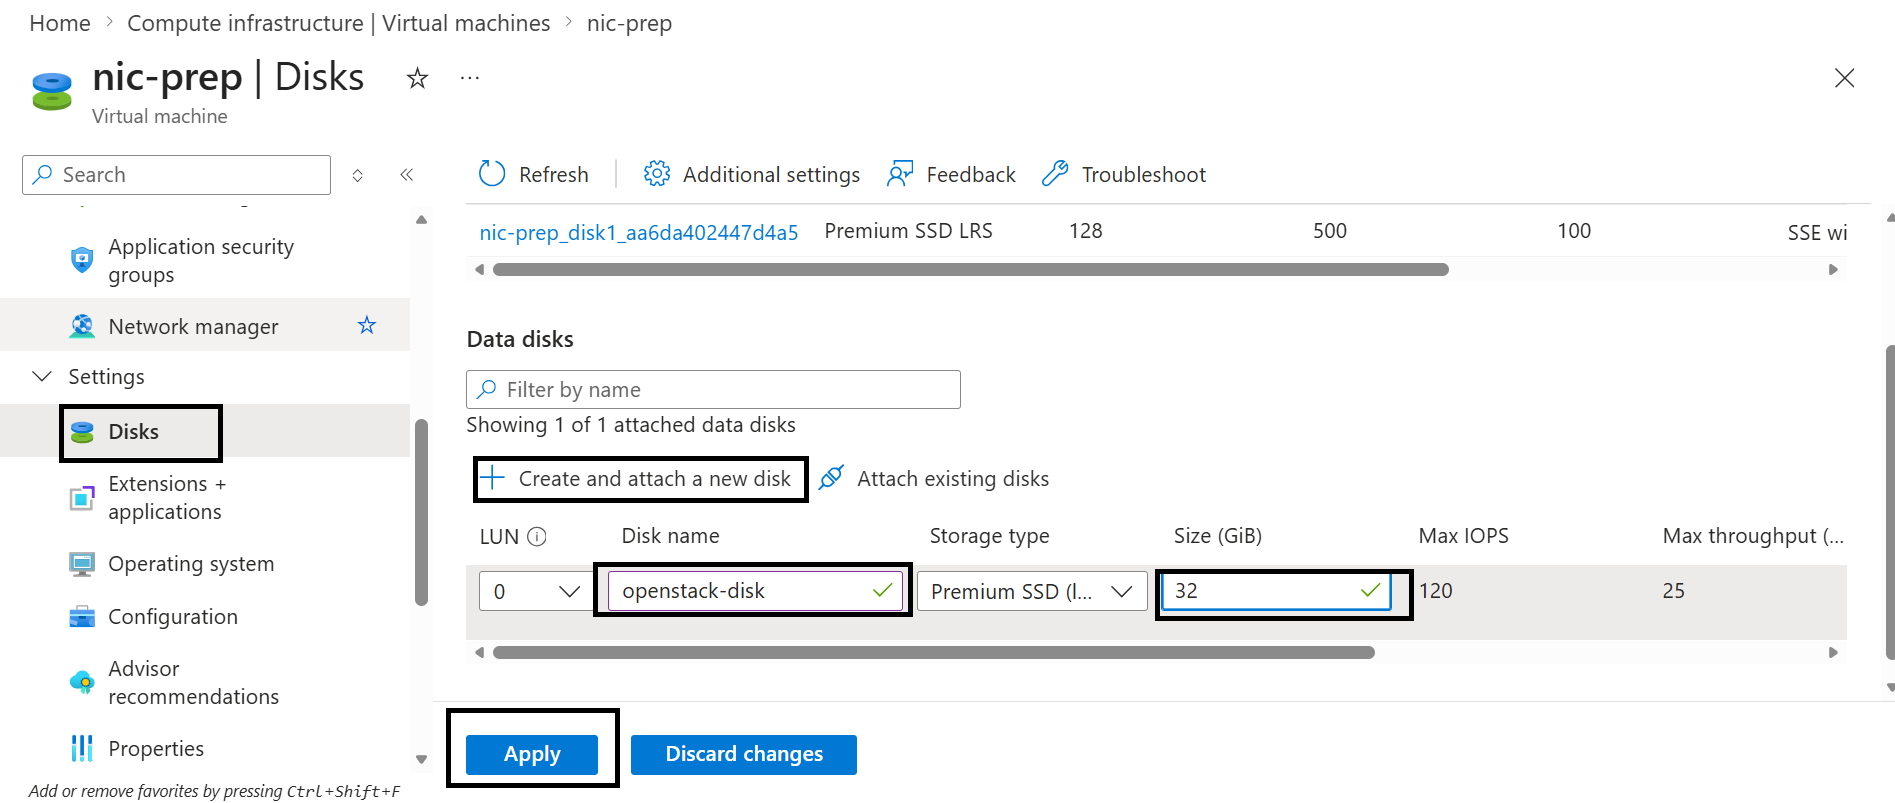The height and width of the screenshot is (803, 1895).
Task: Click the Max IOPS value 120
Action: pyautogui.click(x=1435, y=591)
